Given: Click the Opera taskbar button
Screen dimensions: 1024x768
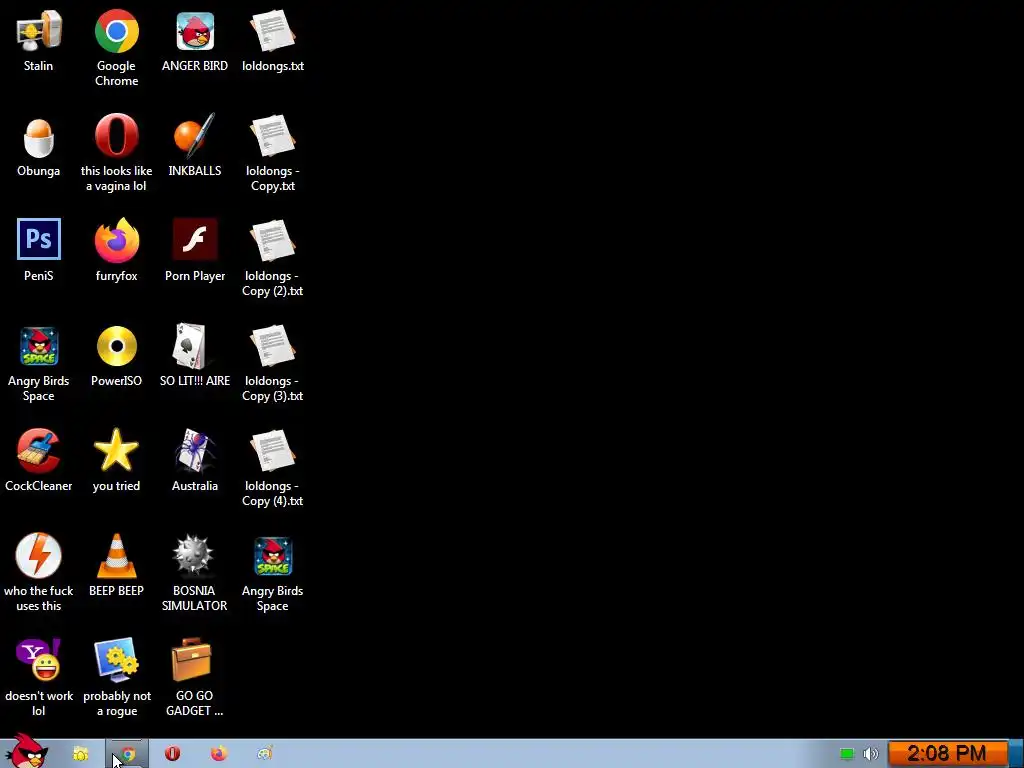Looking at the screenshot, I should [172, 754].
